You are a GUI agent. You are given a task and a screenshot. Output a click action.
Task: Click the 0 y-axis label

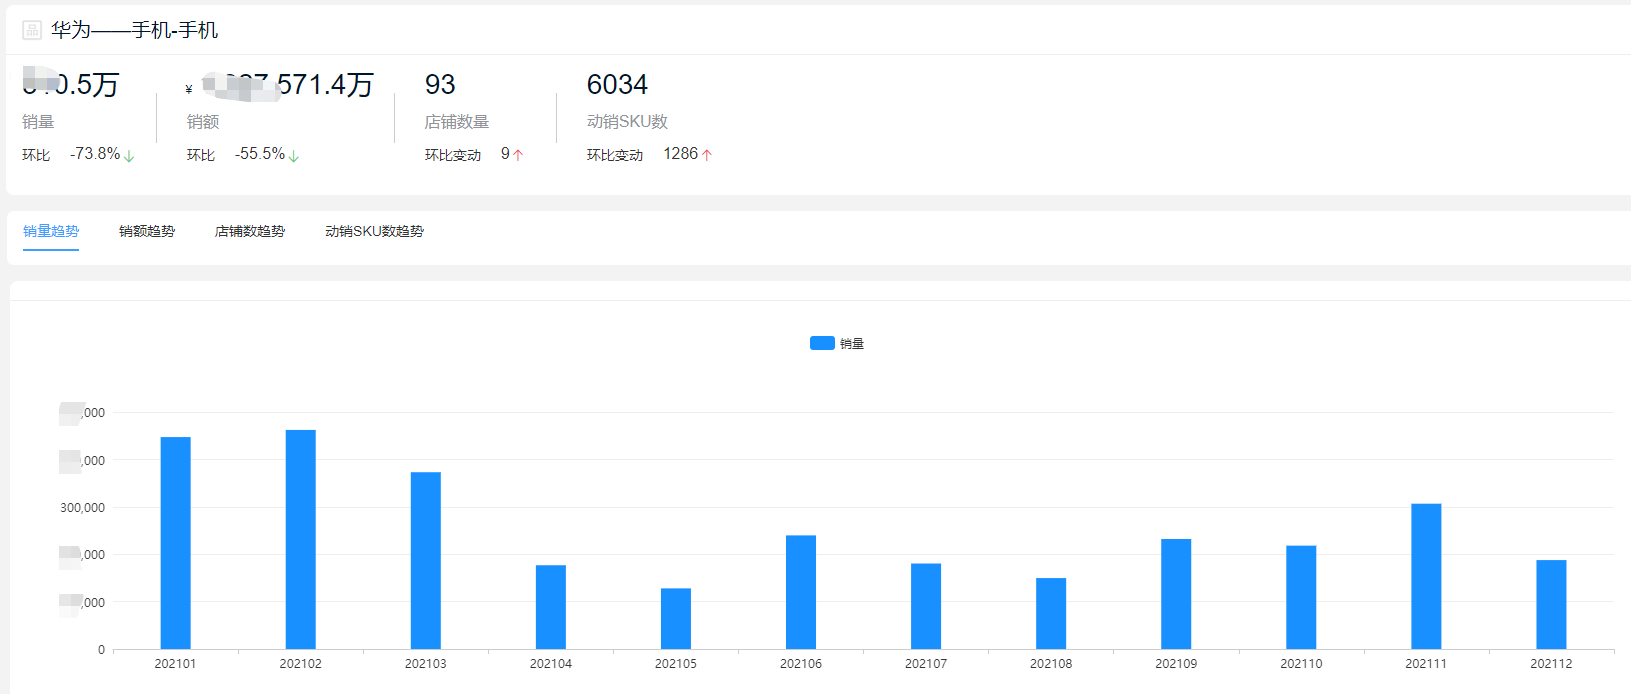coord(101,650)
